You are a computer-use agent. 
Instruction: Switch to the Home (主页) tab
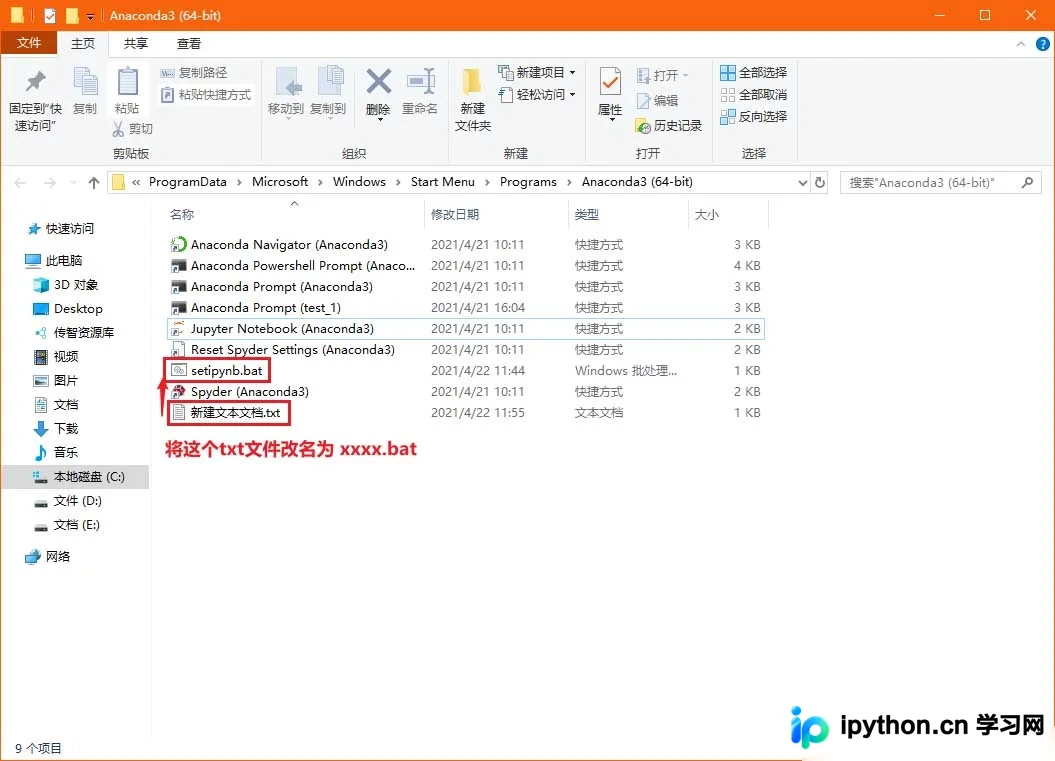tap(83, 44)
